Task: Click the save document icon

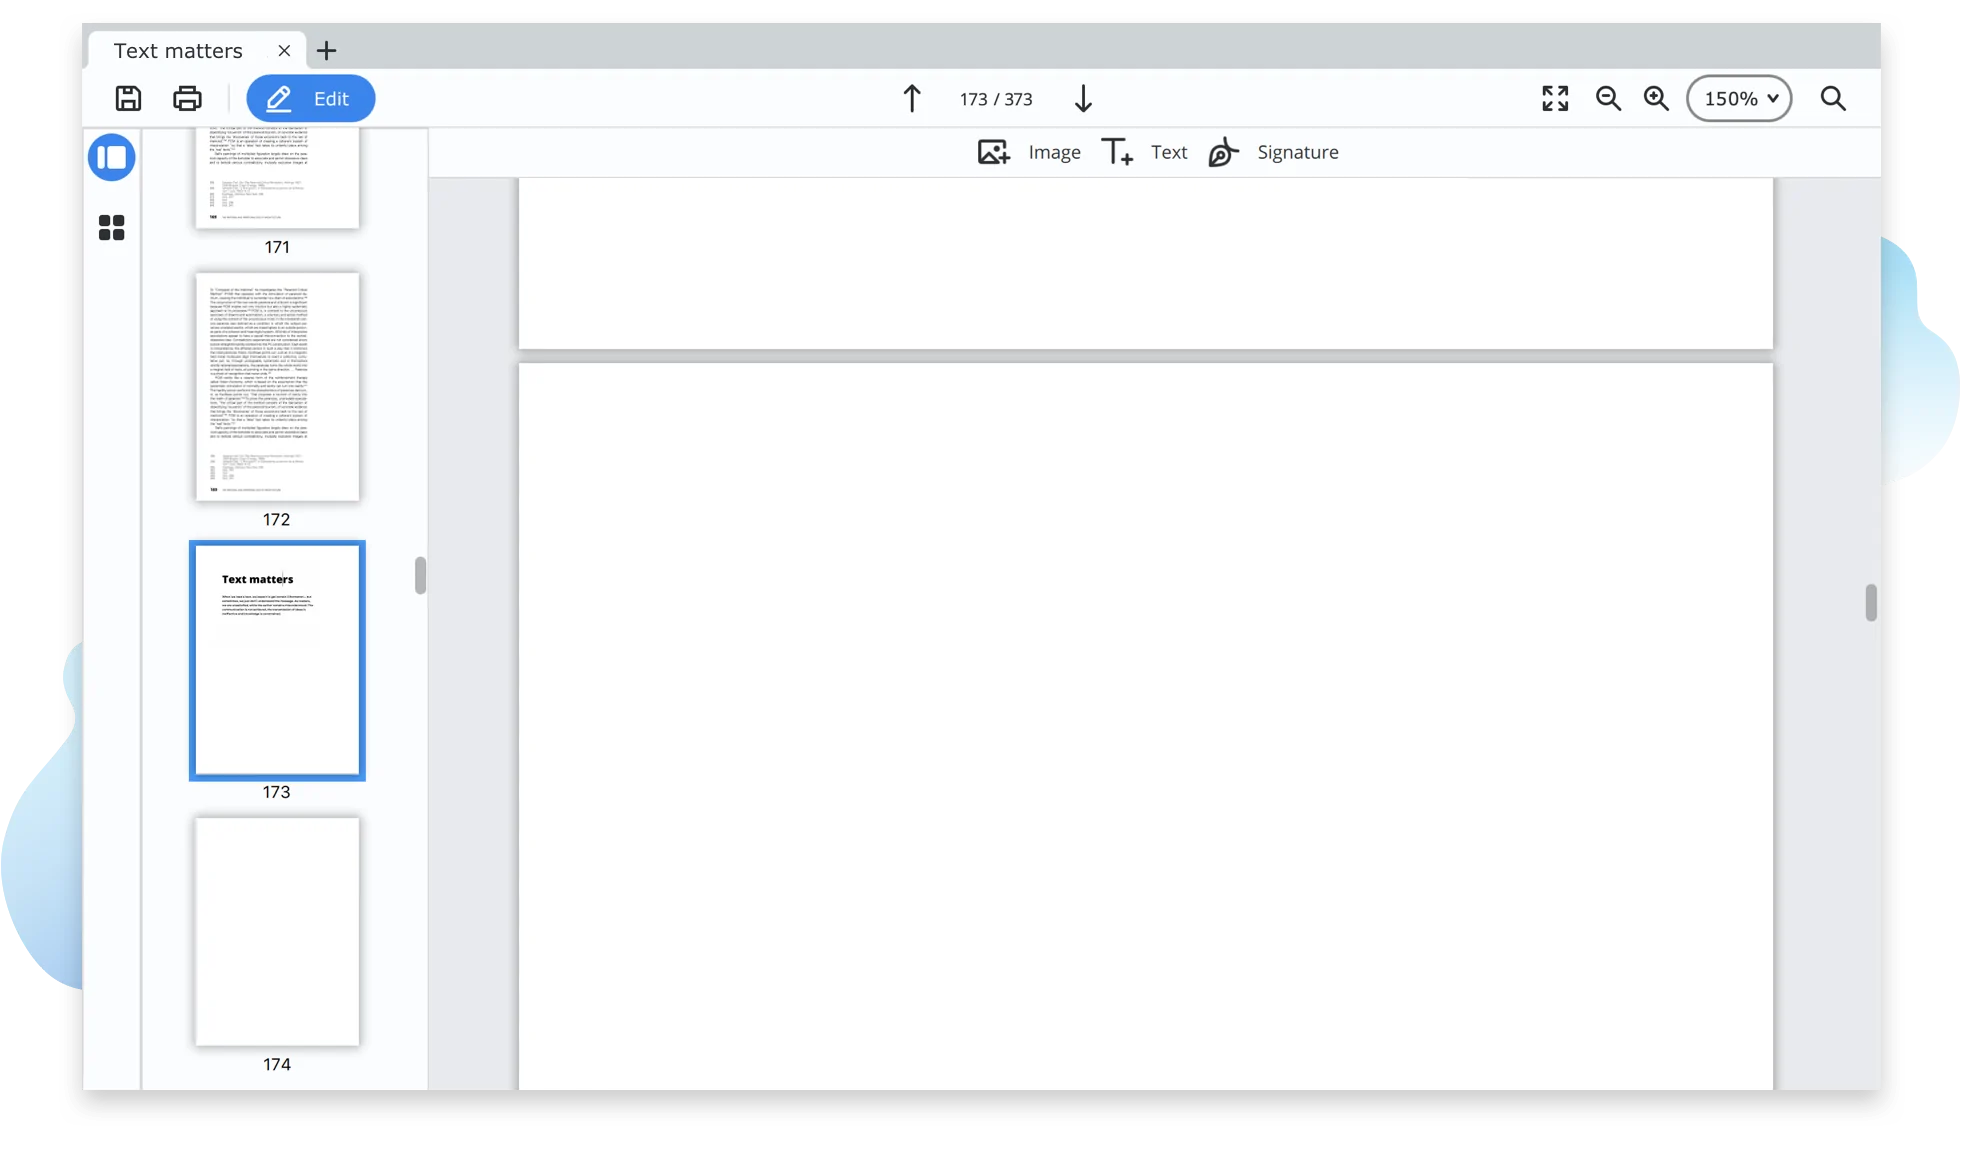Action: [128, 98]
